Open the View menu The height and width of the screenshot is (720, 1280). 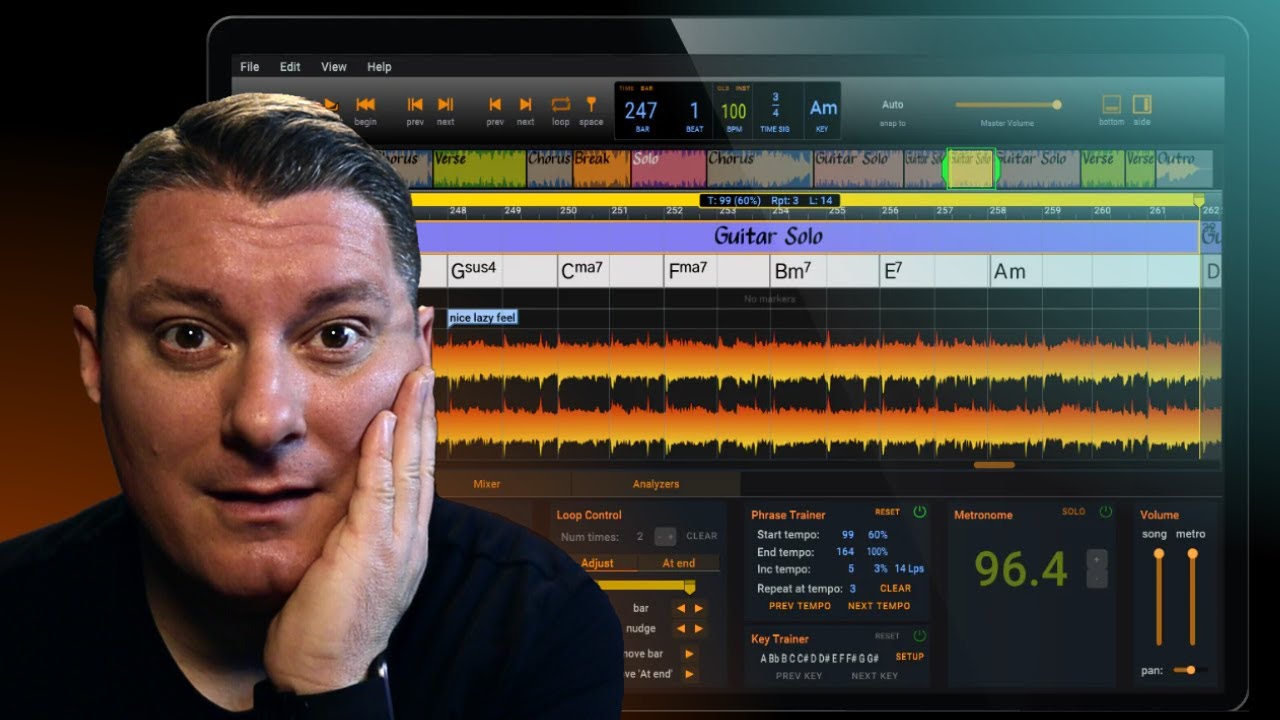(334, 67)
